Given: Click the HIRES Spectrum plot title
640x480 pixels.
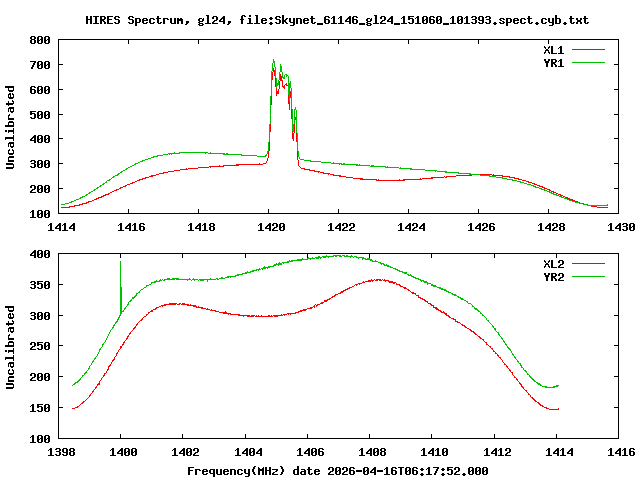Looking at the screenshot, I should 337,20.
